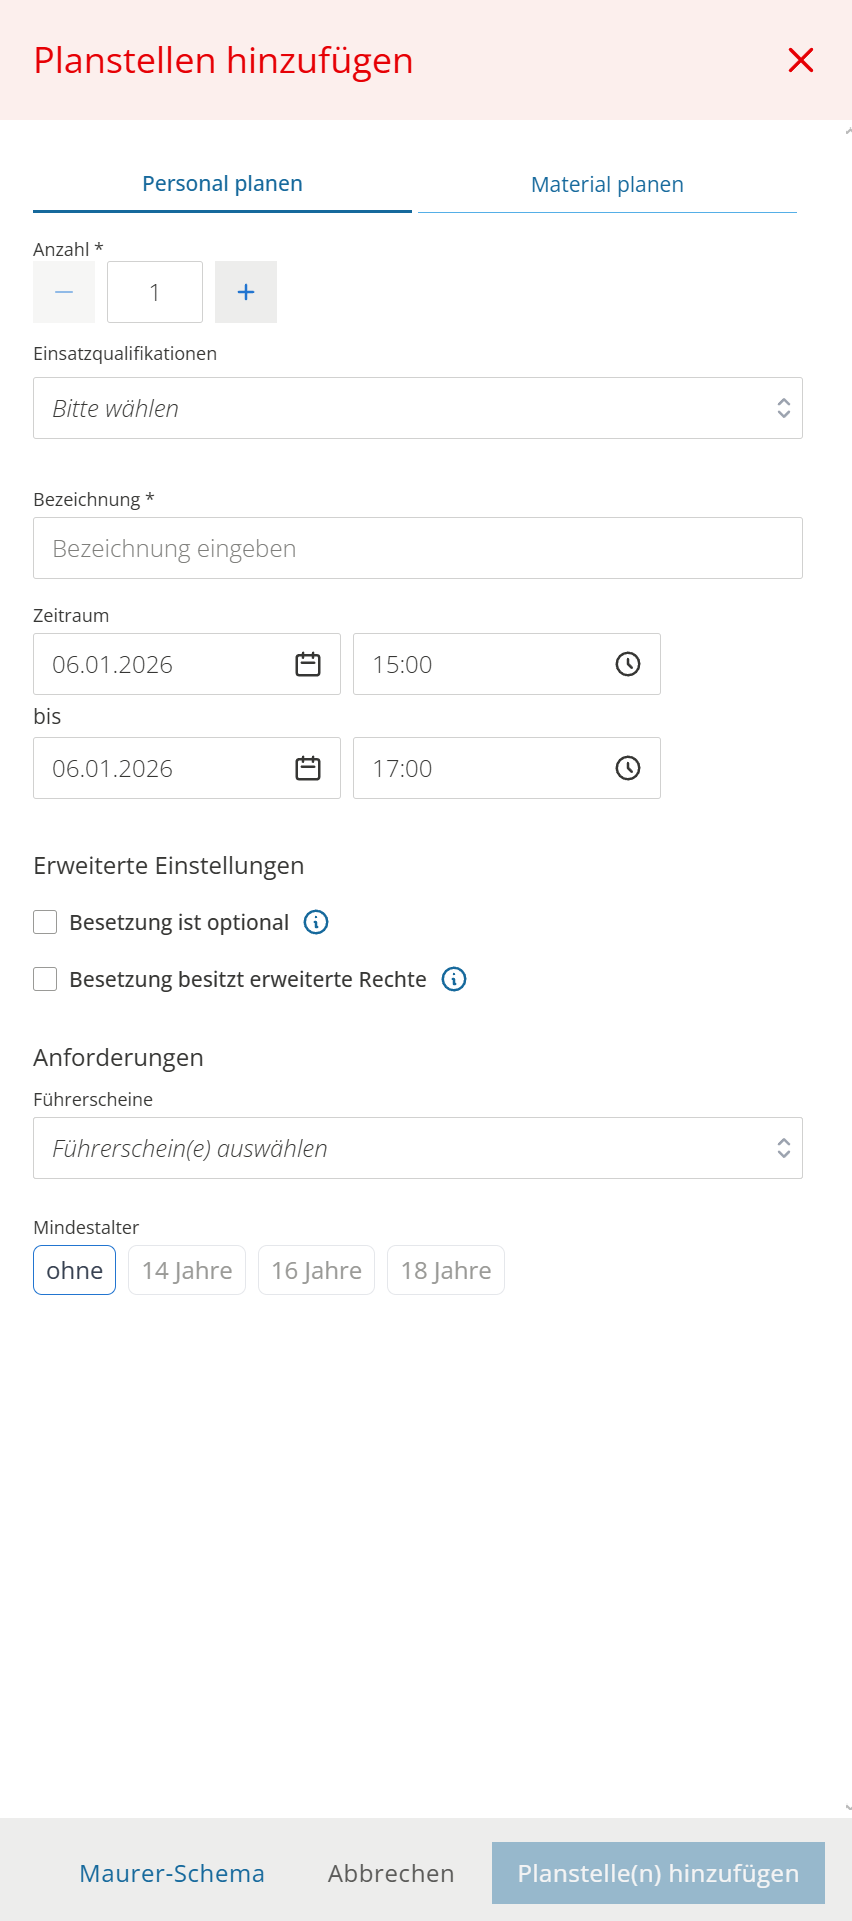Click the plus icon to increase Anzahl
Image resolution: width=852 pixels, height=1921 pixels.
point(246,292)
